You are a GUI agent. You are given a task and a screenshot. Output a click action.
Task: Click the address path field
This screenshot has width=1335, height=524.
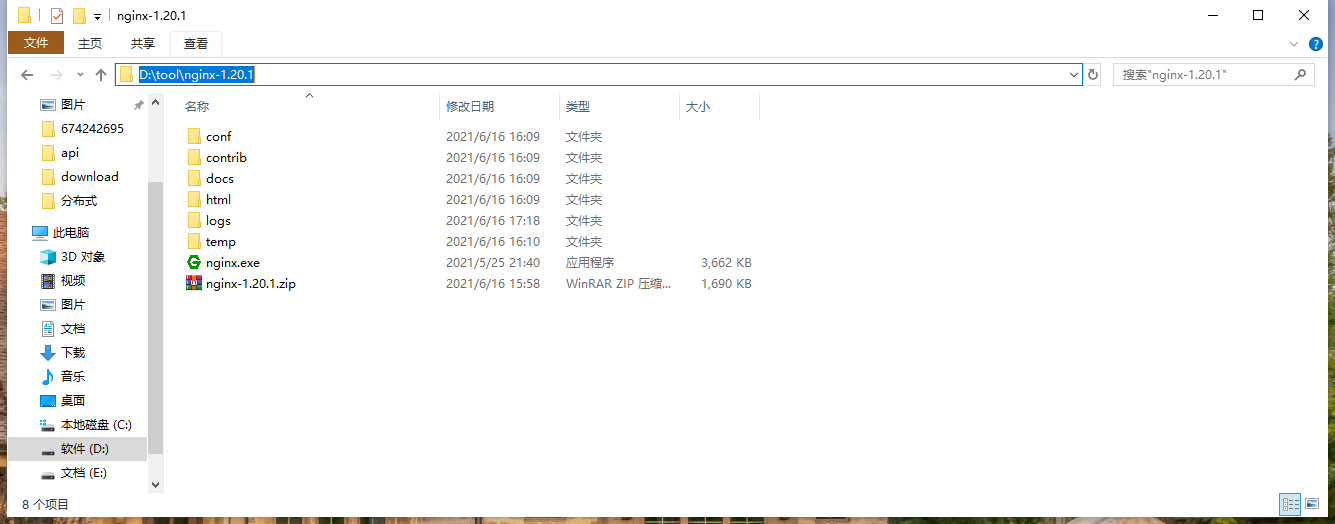click(598, 75)
